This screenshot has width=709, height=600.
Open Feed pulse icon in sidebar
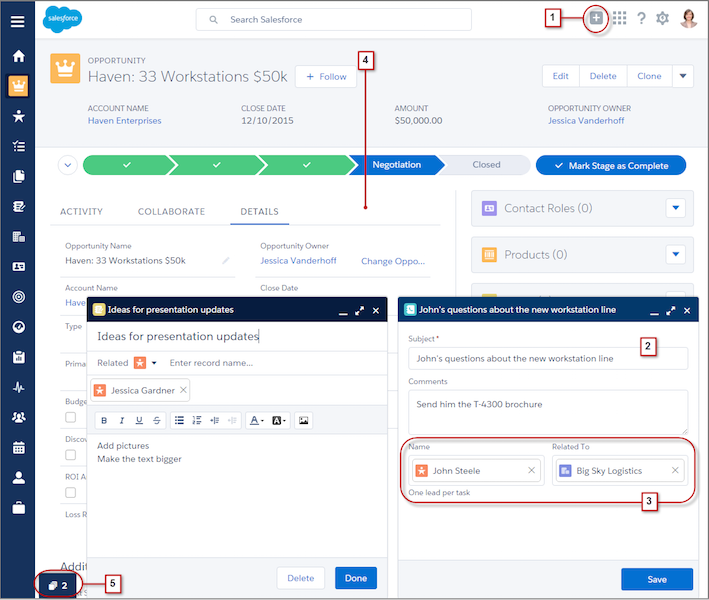point(19,387)
